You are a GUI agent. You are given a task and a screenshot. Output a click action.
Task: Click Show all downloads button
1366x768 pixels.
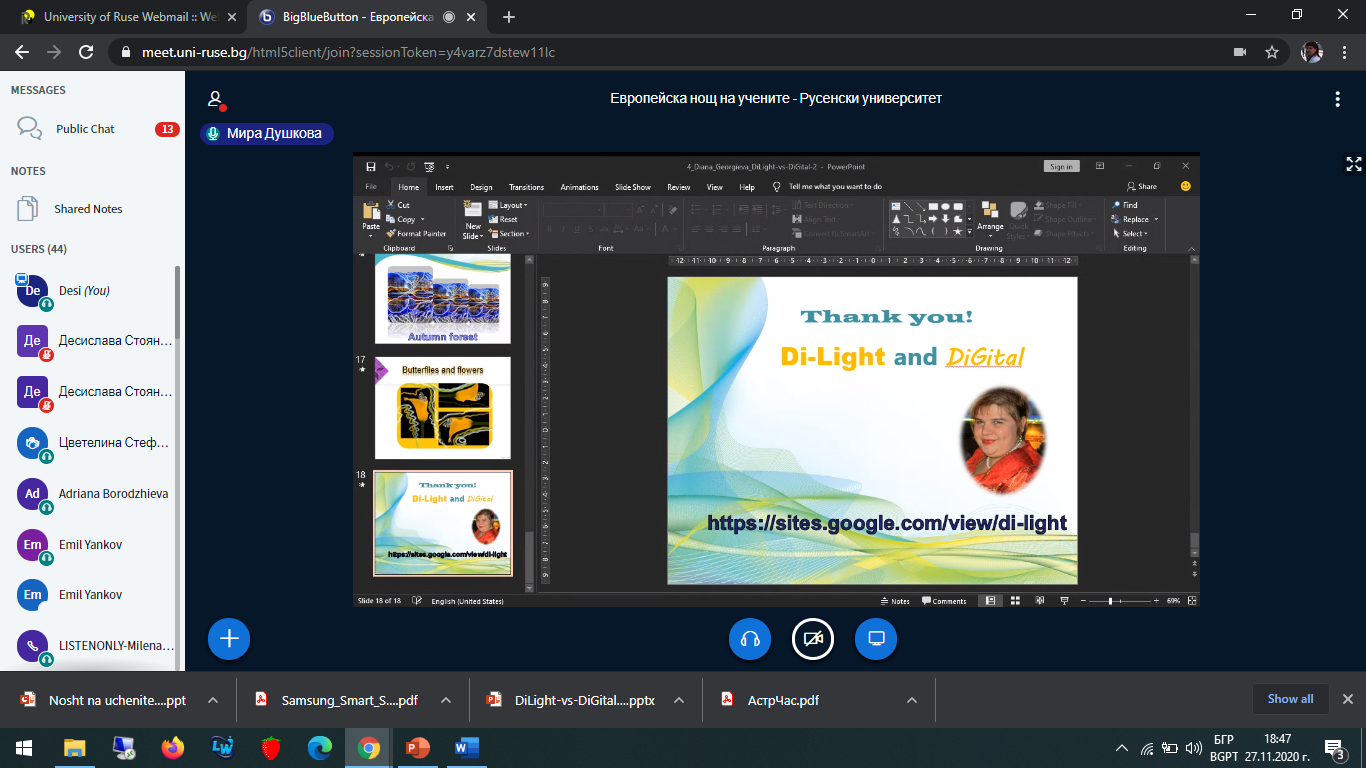[x=1290, y=699]
